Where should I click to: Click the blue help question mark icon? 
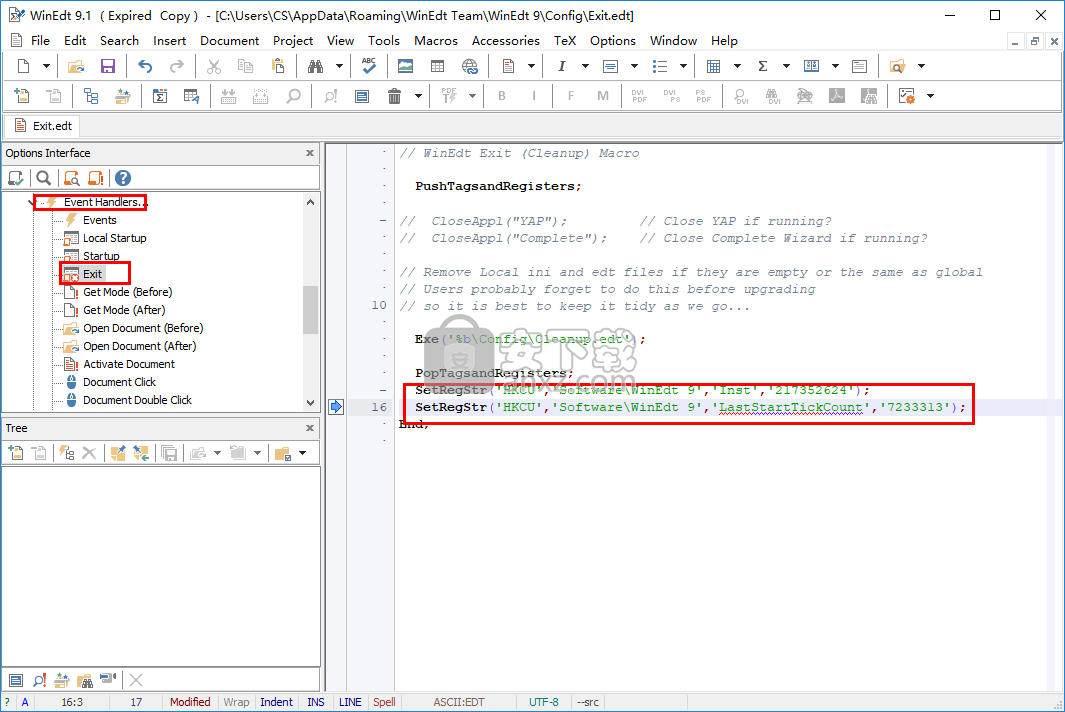coord(123,178)
